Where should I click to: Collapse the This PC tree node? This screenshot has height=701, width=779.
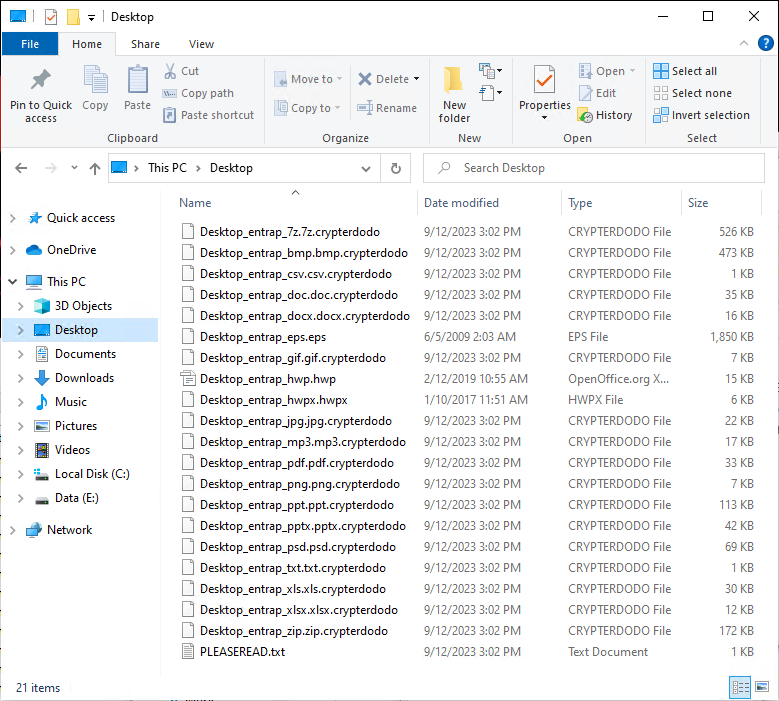13,282
